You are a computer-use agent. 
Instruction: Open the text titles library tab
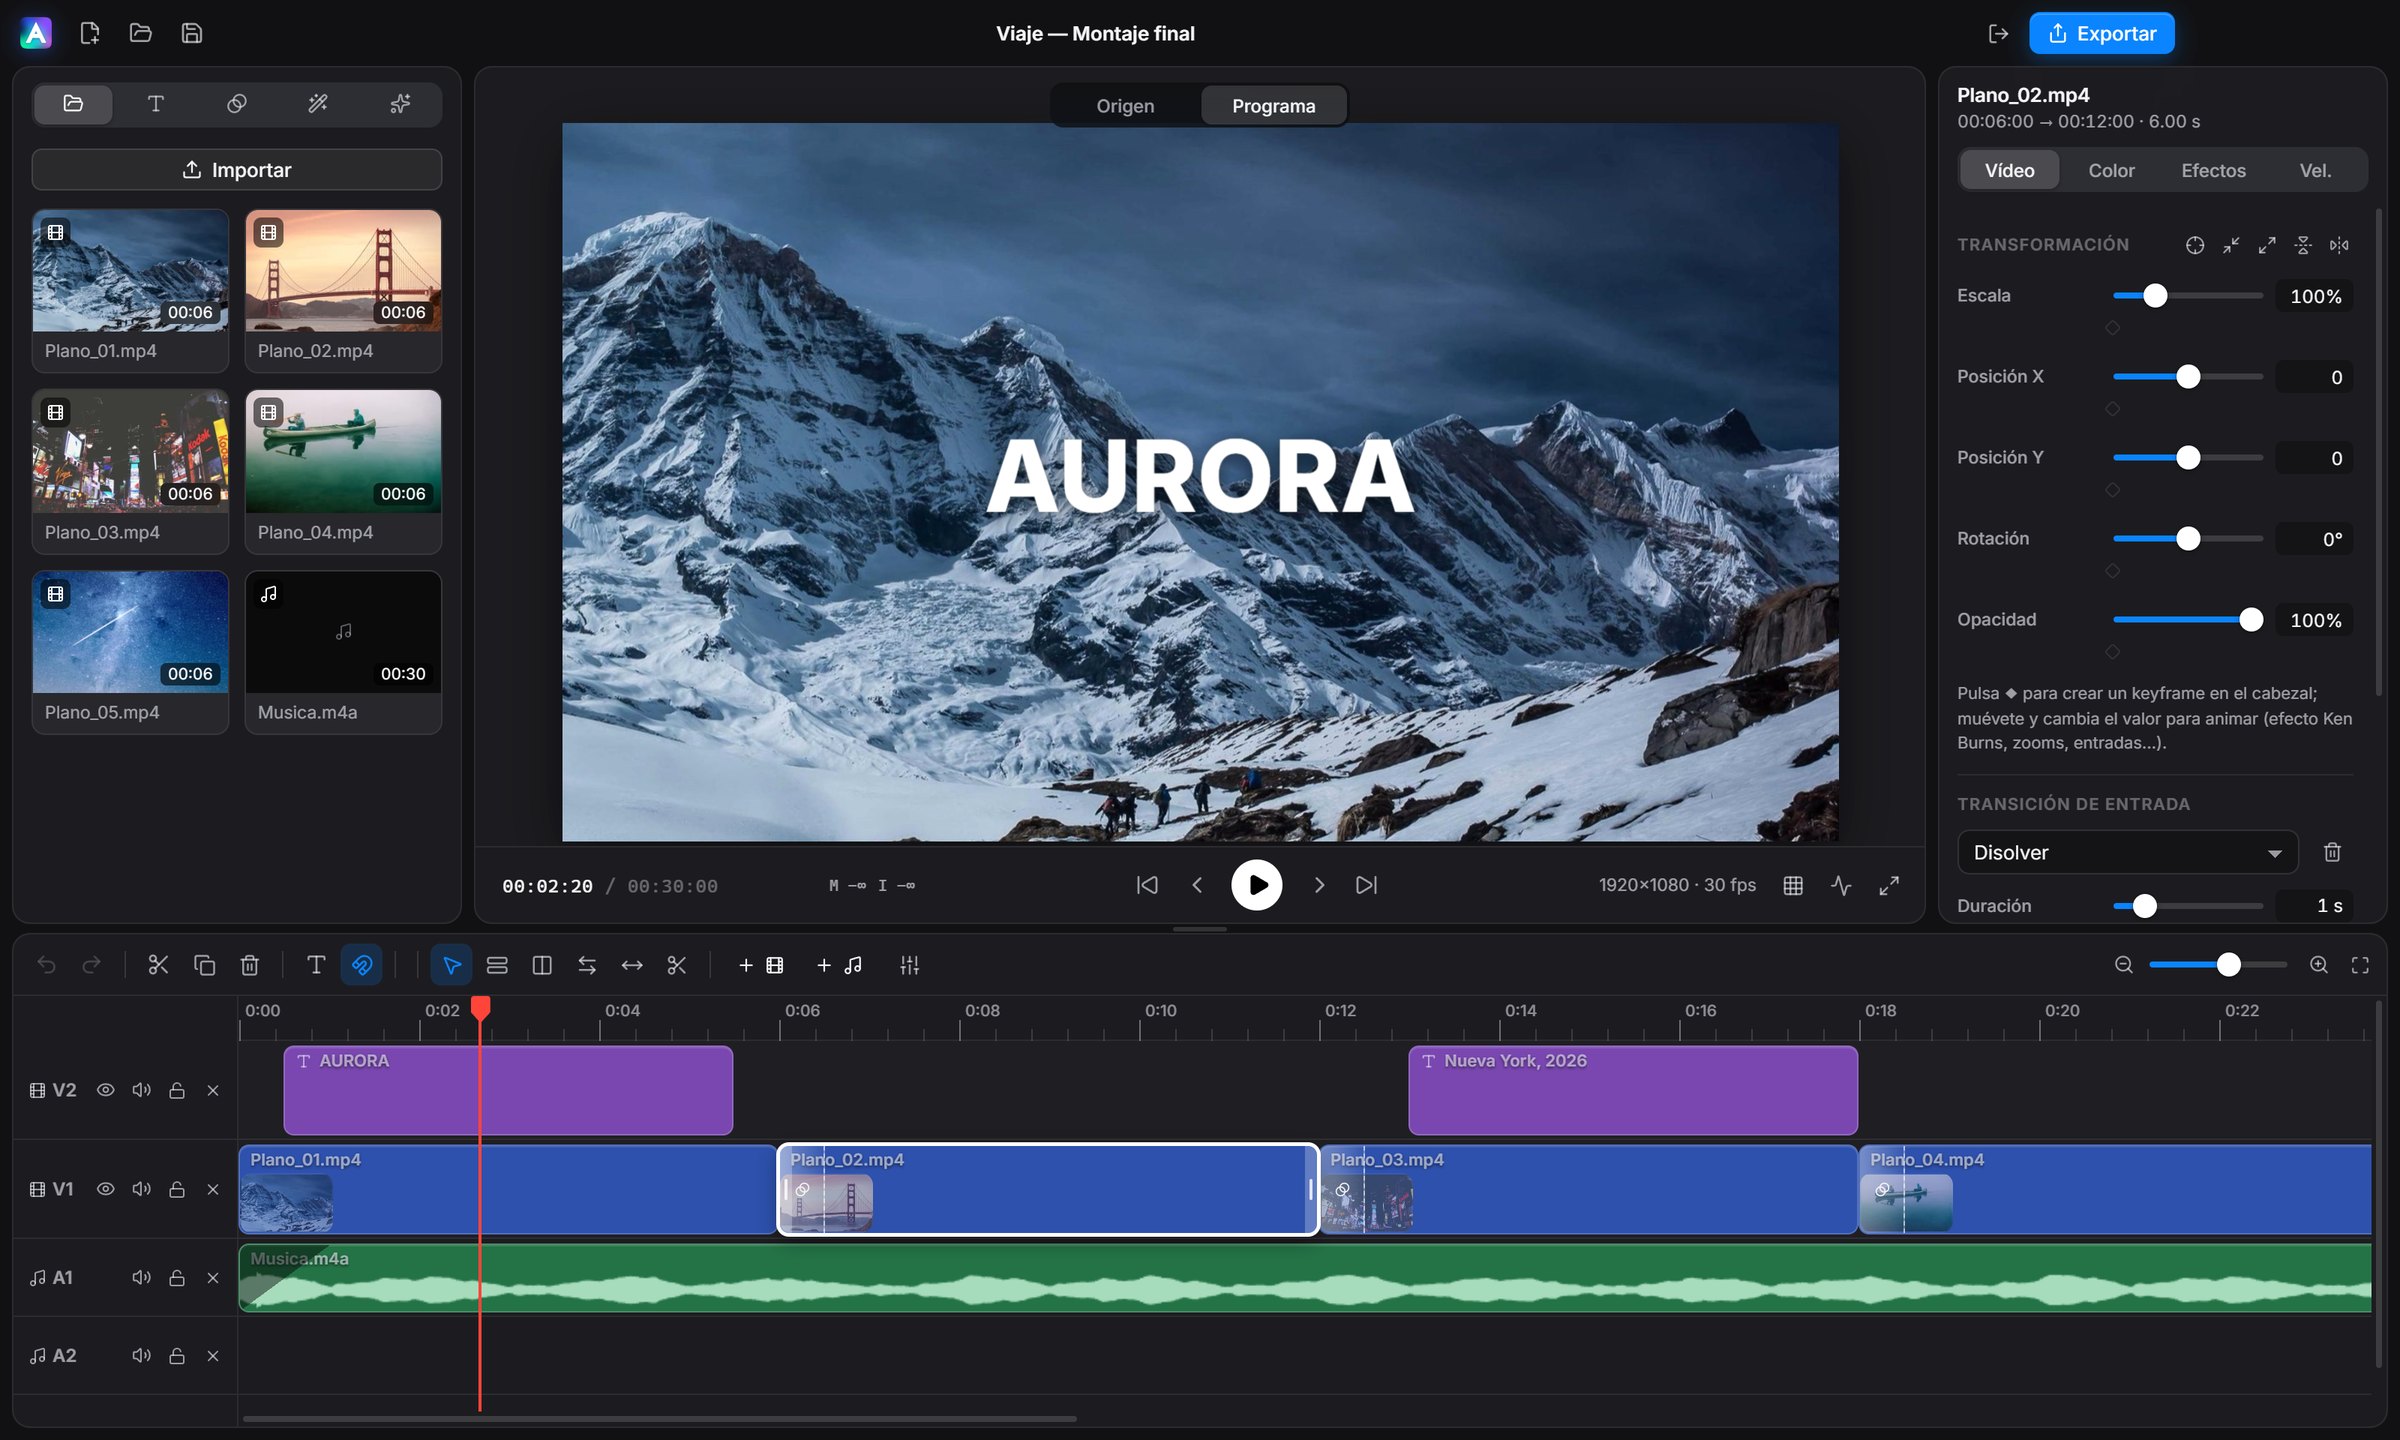click(x=155, y=104)
